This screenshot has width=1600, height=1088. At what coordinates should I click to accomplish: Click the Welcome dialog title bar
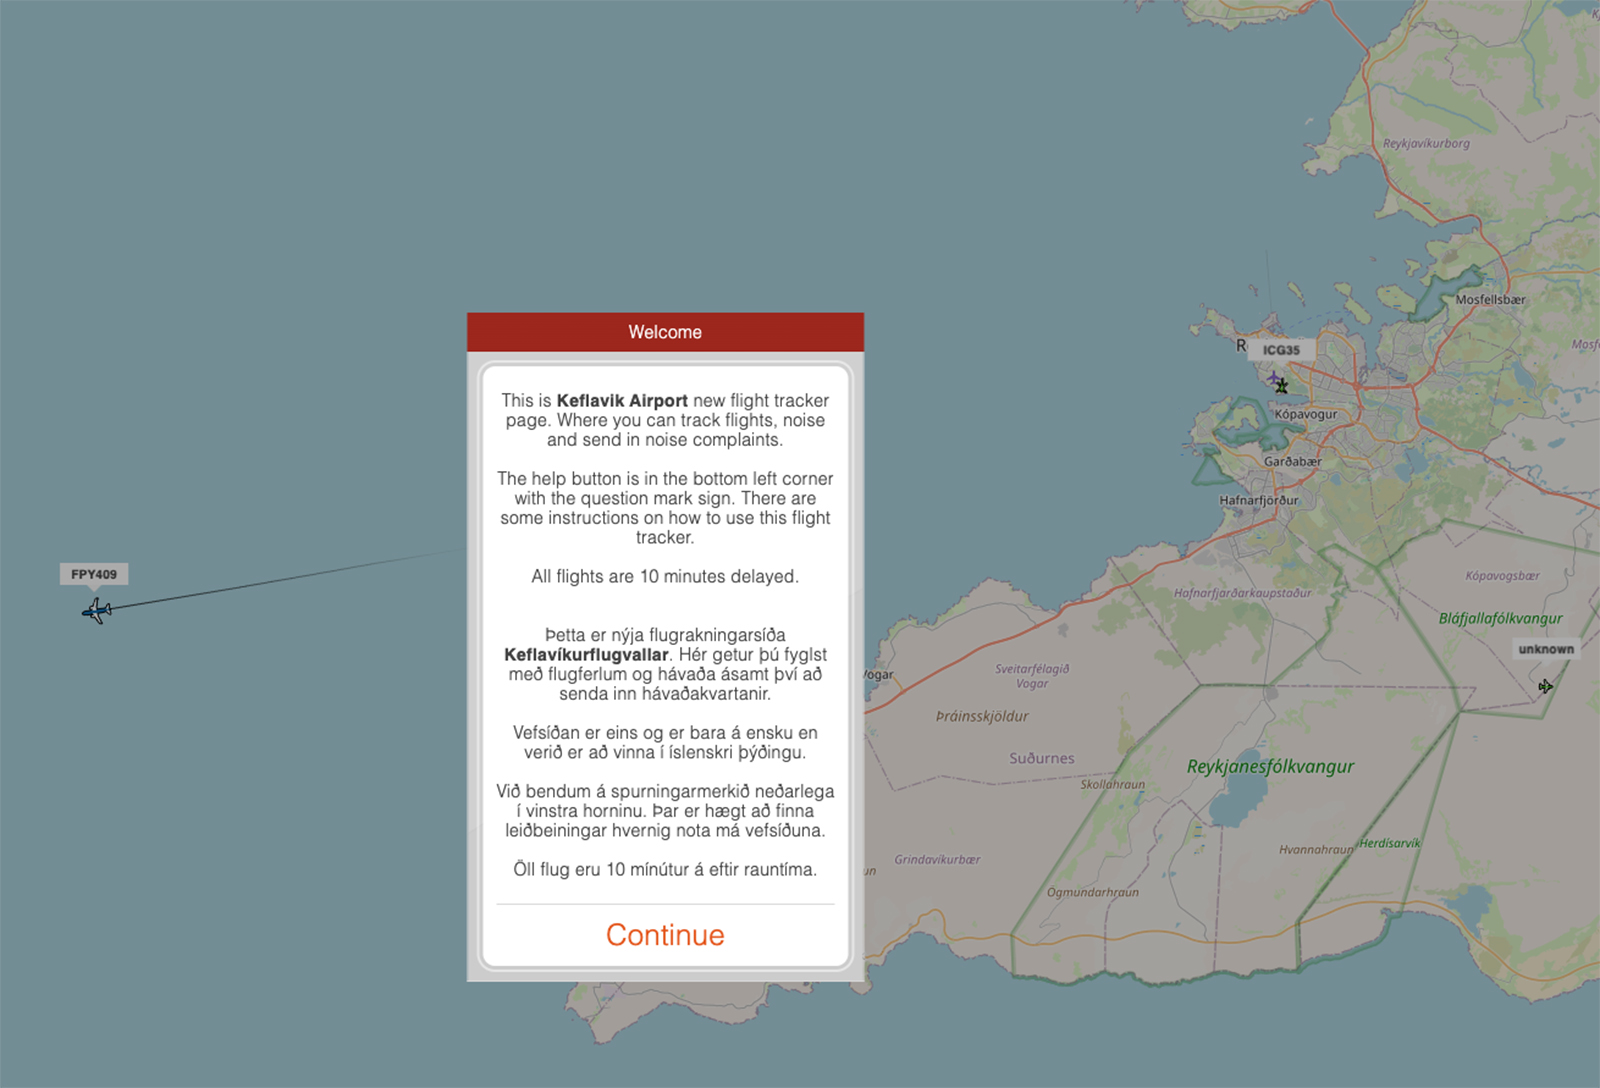[665, 332]
